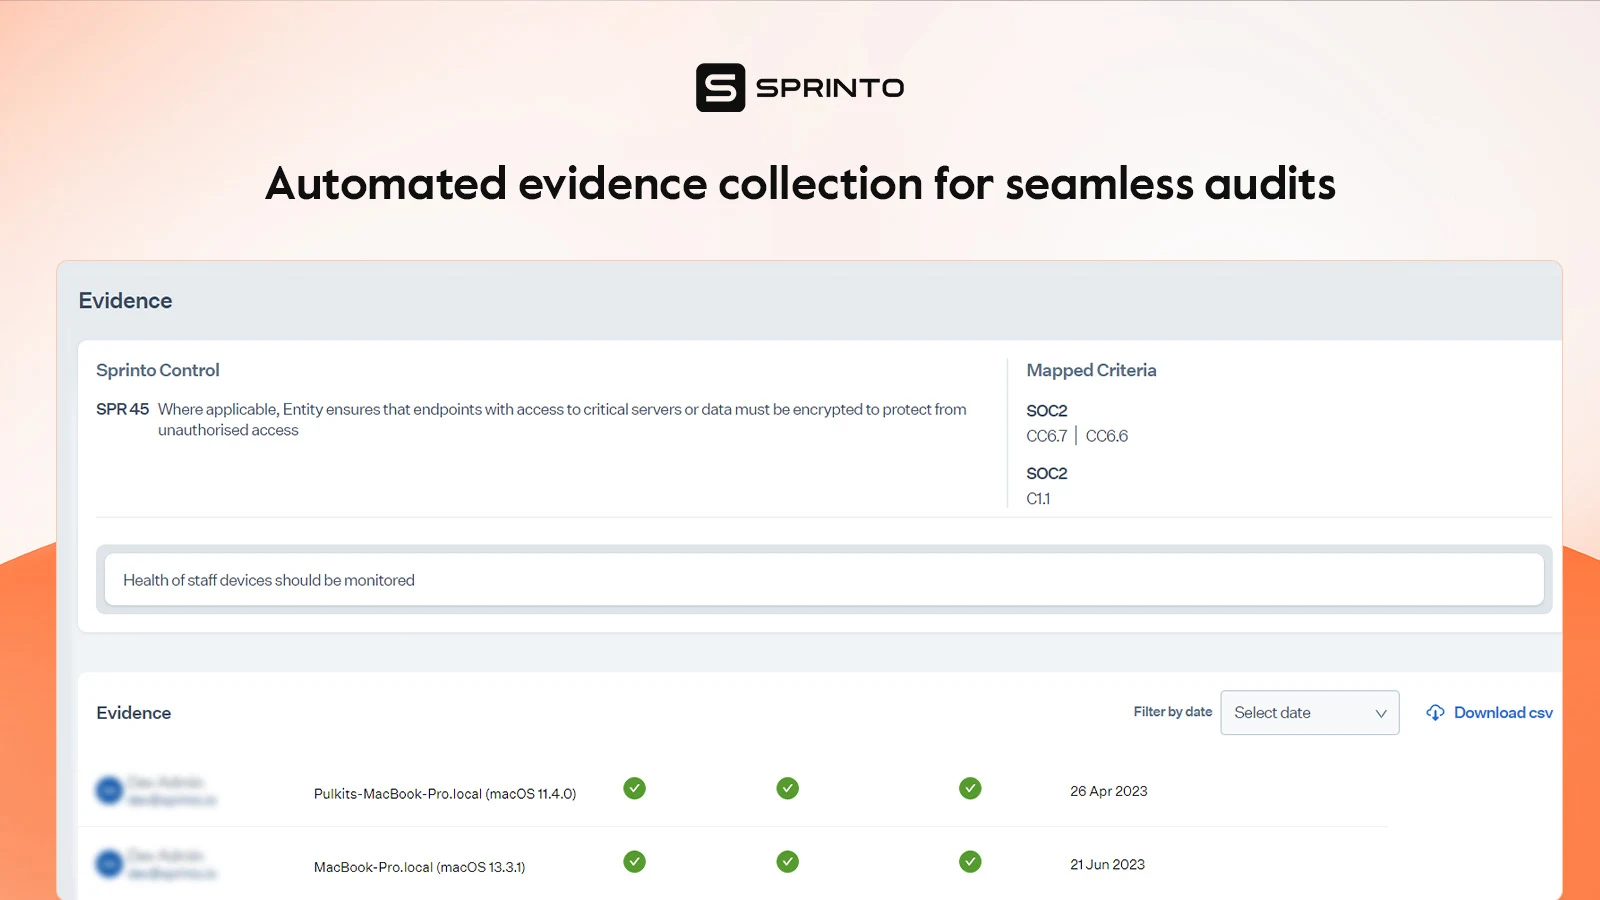
Task: Open the CC6.7 criterion under SOC2
Action: (x=1047, y=435)
